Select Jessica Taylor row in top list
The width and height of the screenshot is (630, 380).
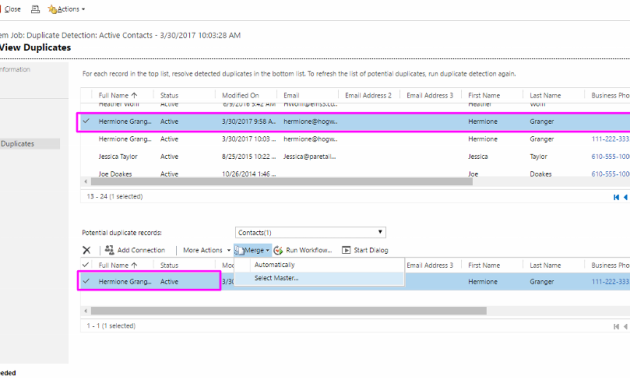(355, 156)
